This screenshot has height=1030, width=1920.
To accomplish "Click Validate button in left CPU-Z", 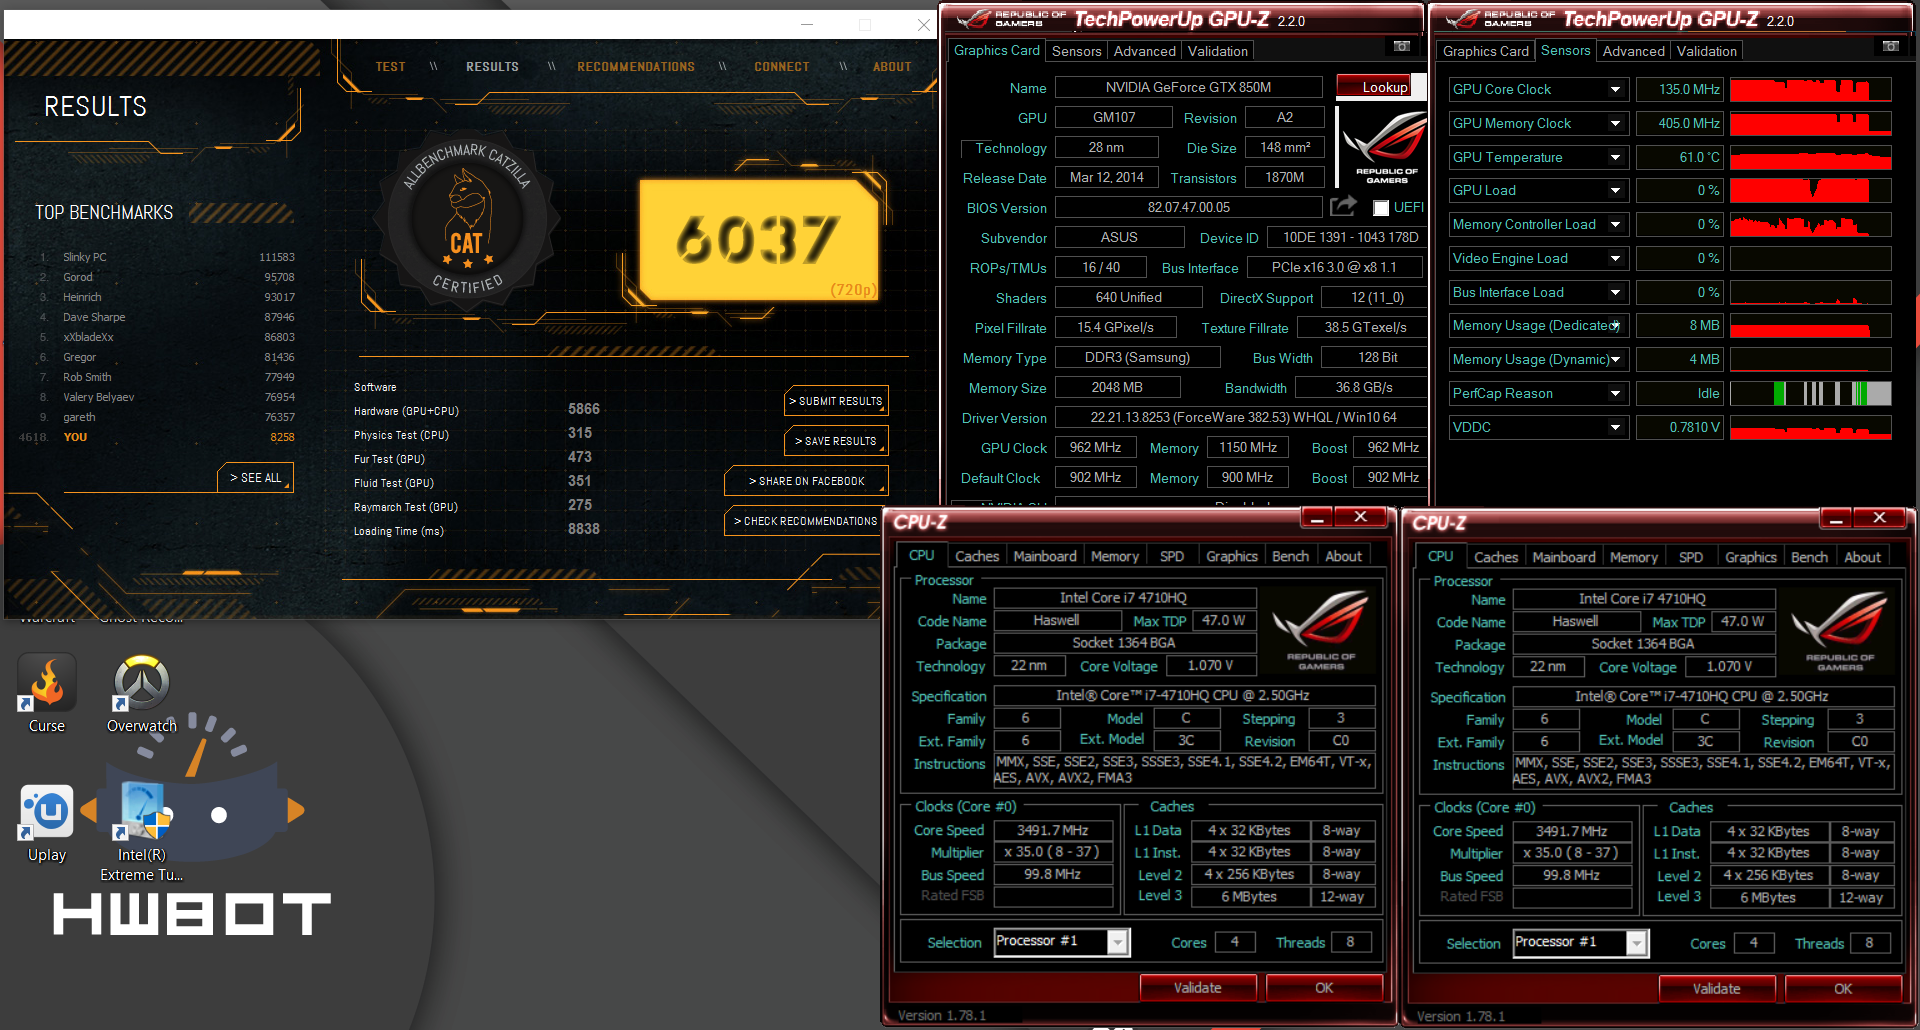I will click(1197, 987).
